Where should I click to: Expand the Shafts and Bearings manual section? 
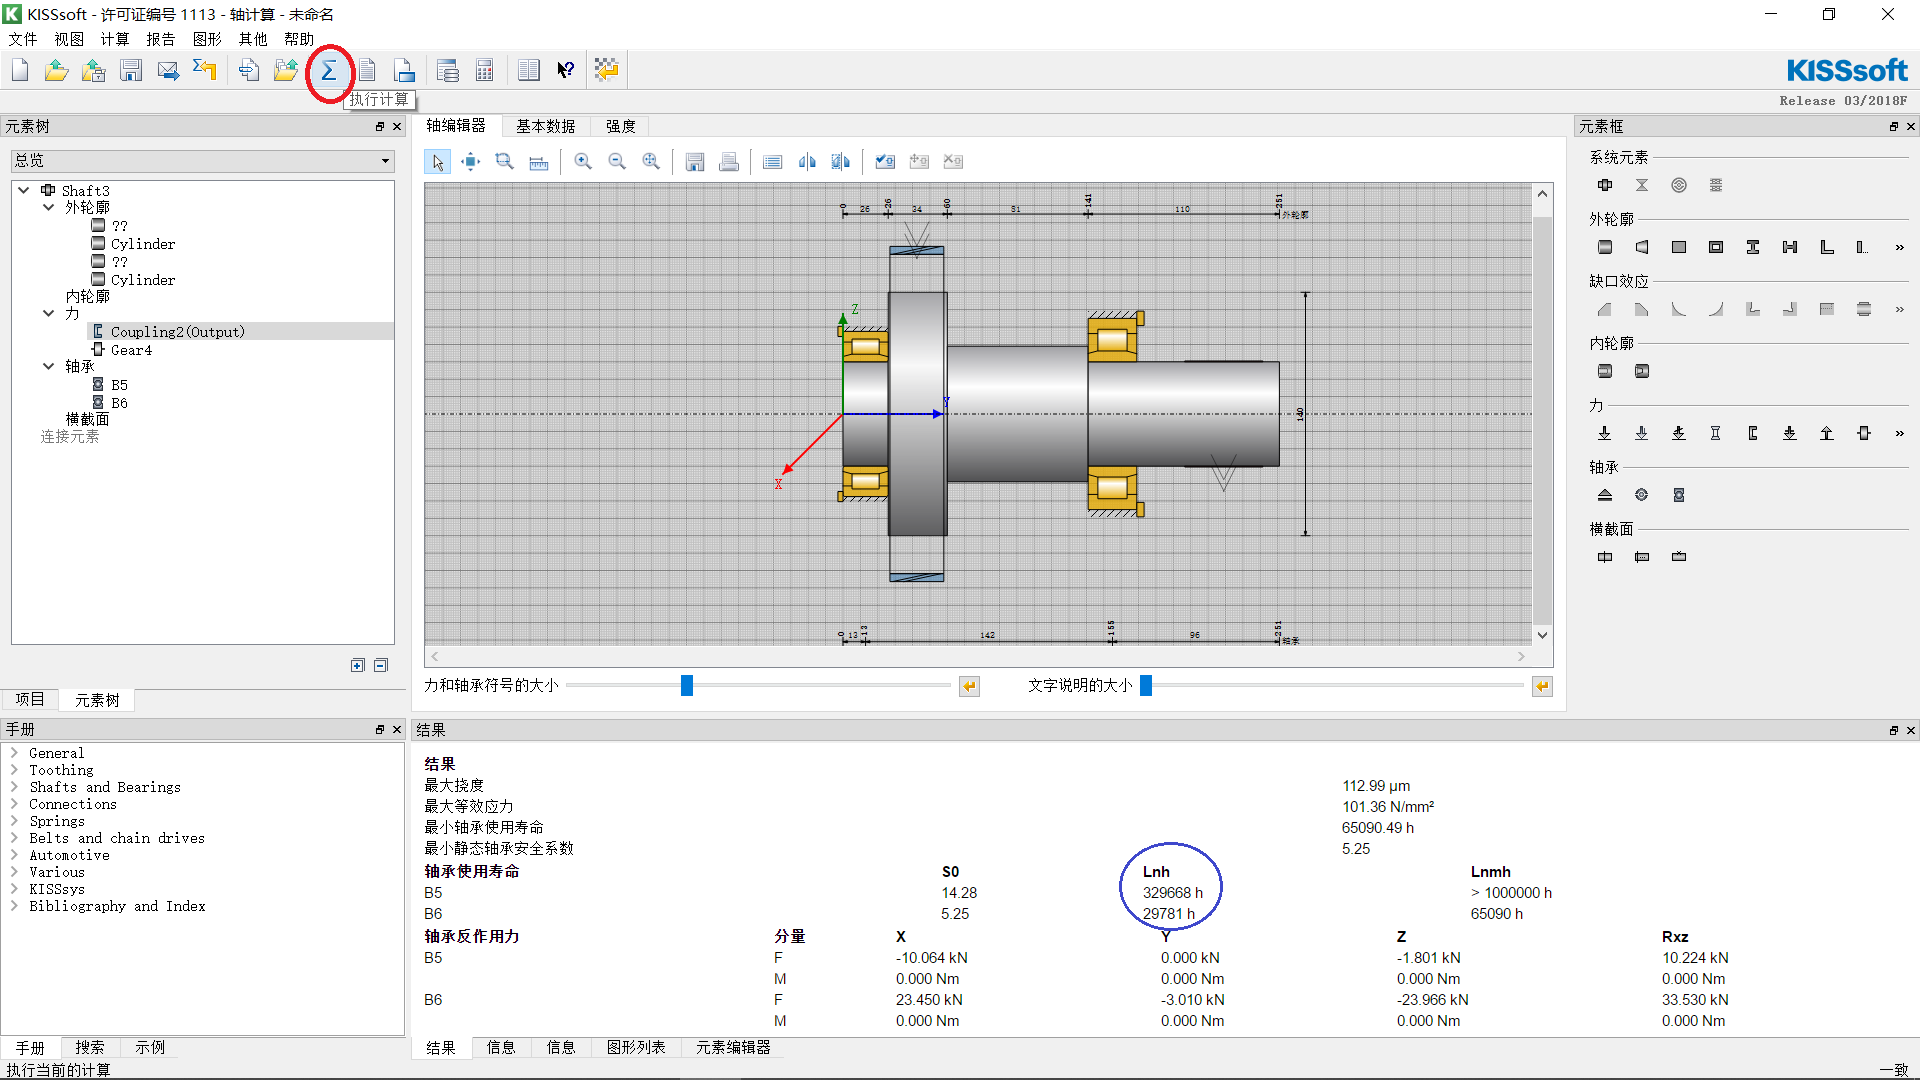pyautogui.click(x=15, y=787)
